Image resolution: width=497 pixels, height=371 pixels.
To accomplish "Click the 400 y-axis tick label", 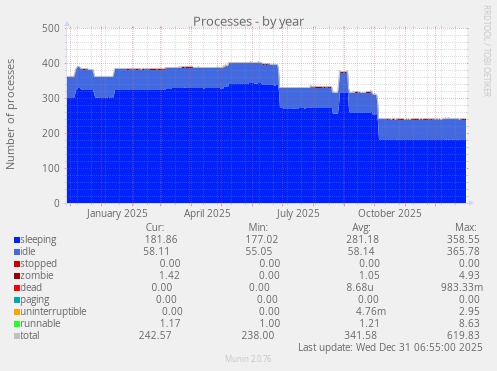I will (51, 63).
